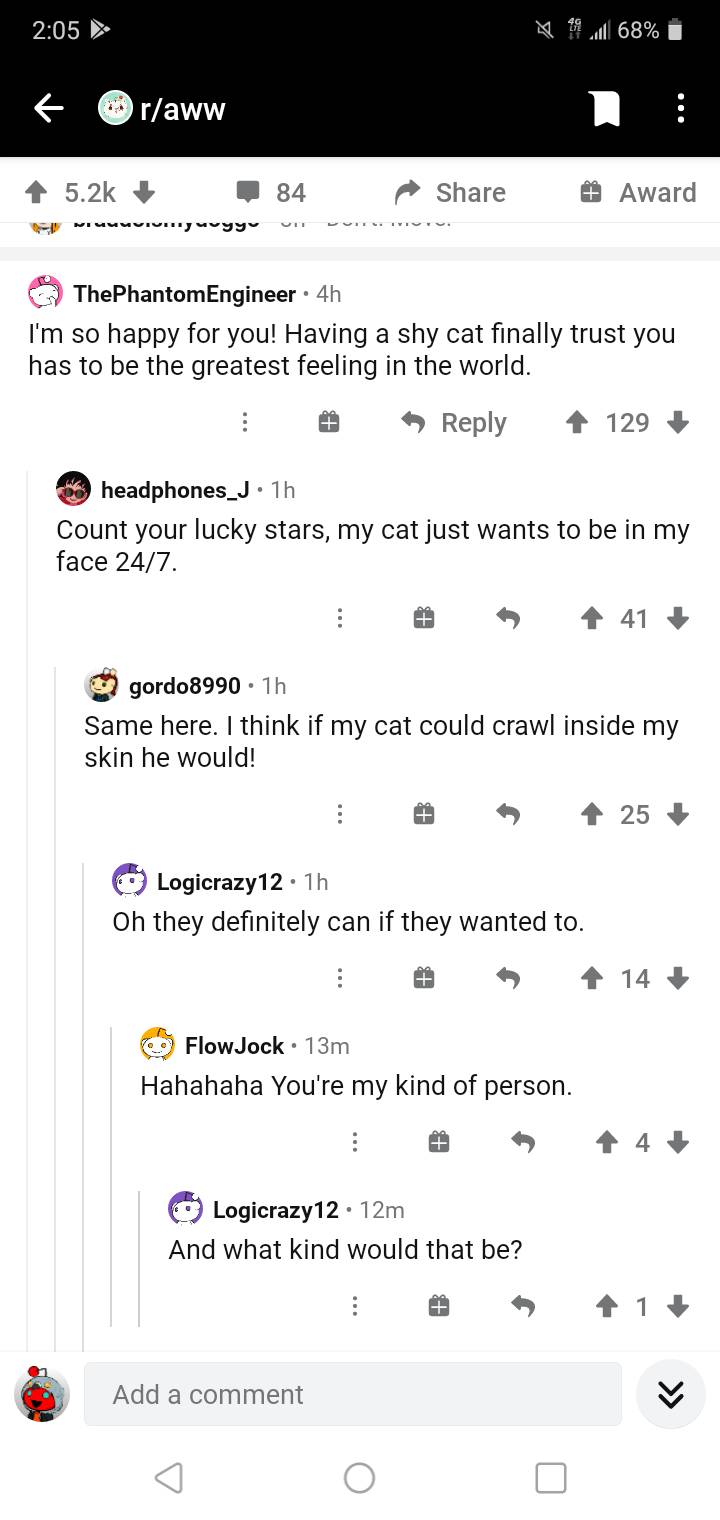
Task: Open the three-dot overflow menu in header
Action: (x=681, y=109)
